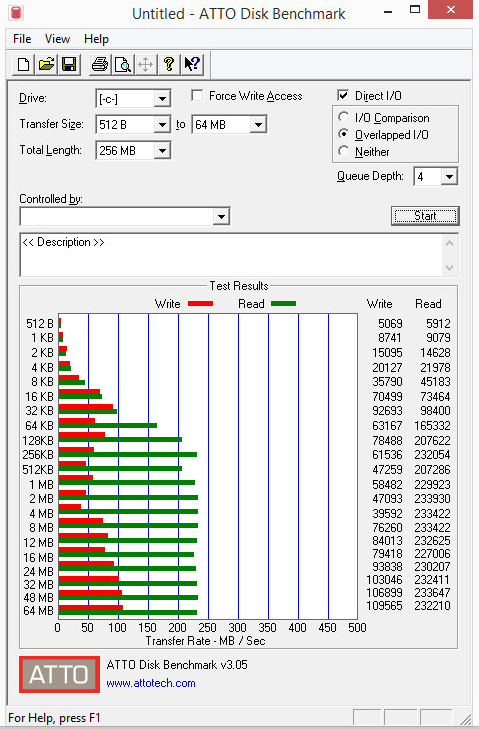Viewport: 479px width, 729px height.
Task: Click the New document toolbar icon
Action: 23,64
